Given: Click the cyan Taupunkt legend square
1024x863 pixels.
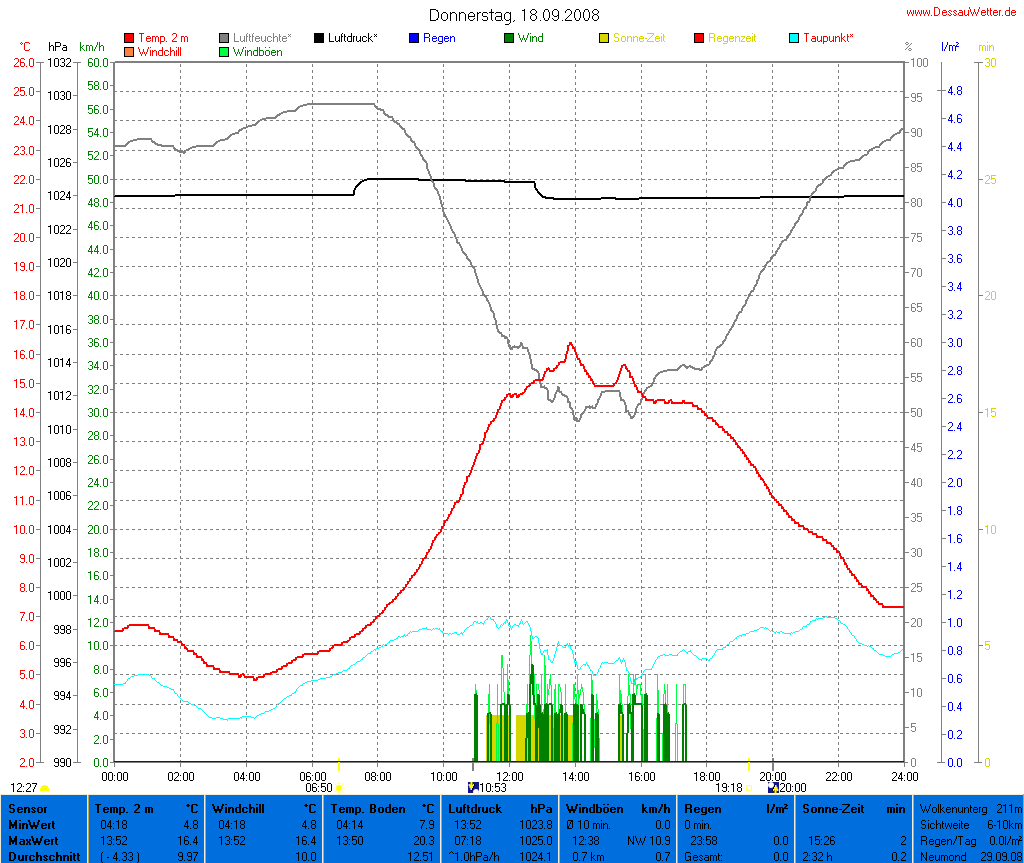Looking at the screenshot, I should (x=794, y=38).
